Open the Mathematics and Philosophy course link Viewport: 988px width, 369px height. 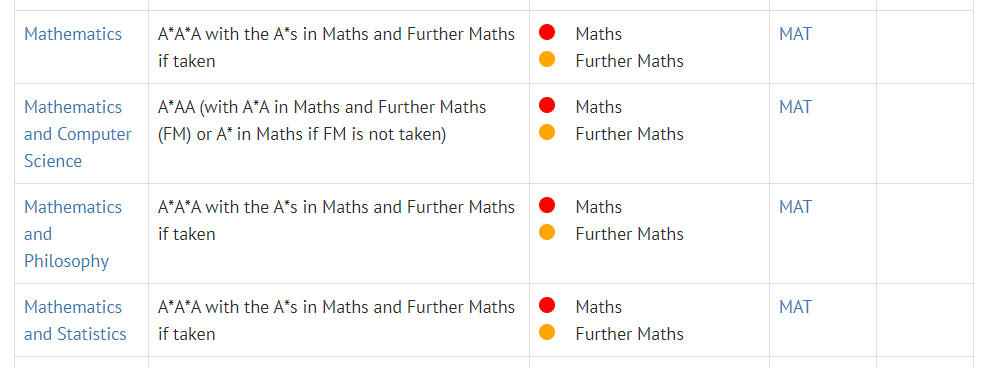click(73, 234)
